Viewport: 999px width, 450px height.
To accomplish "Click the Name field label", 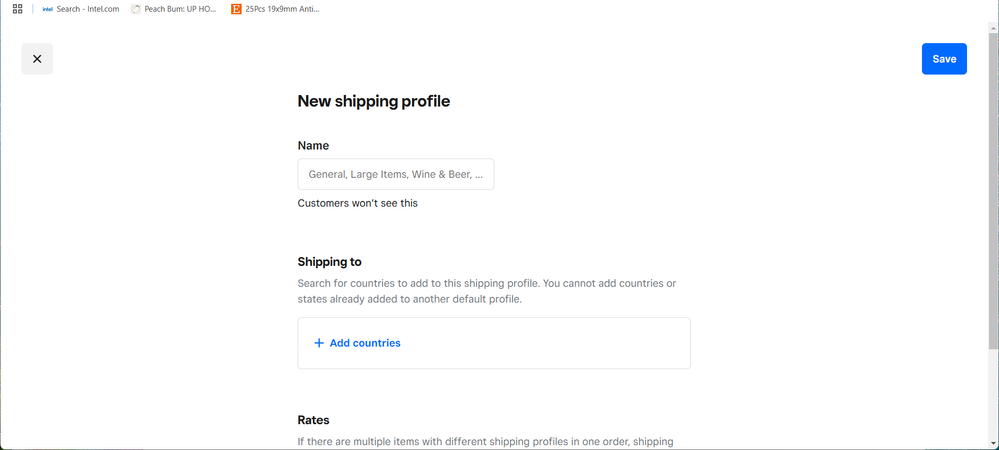I will coord(313,146).
